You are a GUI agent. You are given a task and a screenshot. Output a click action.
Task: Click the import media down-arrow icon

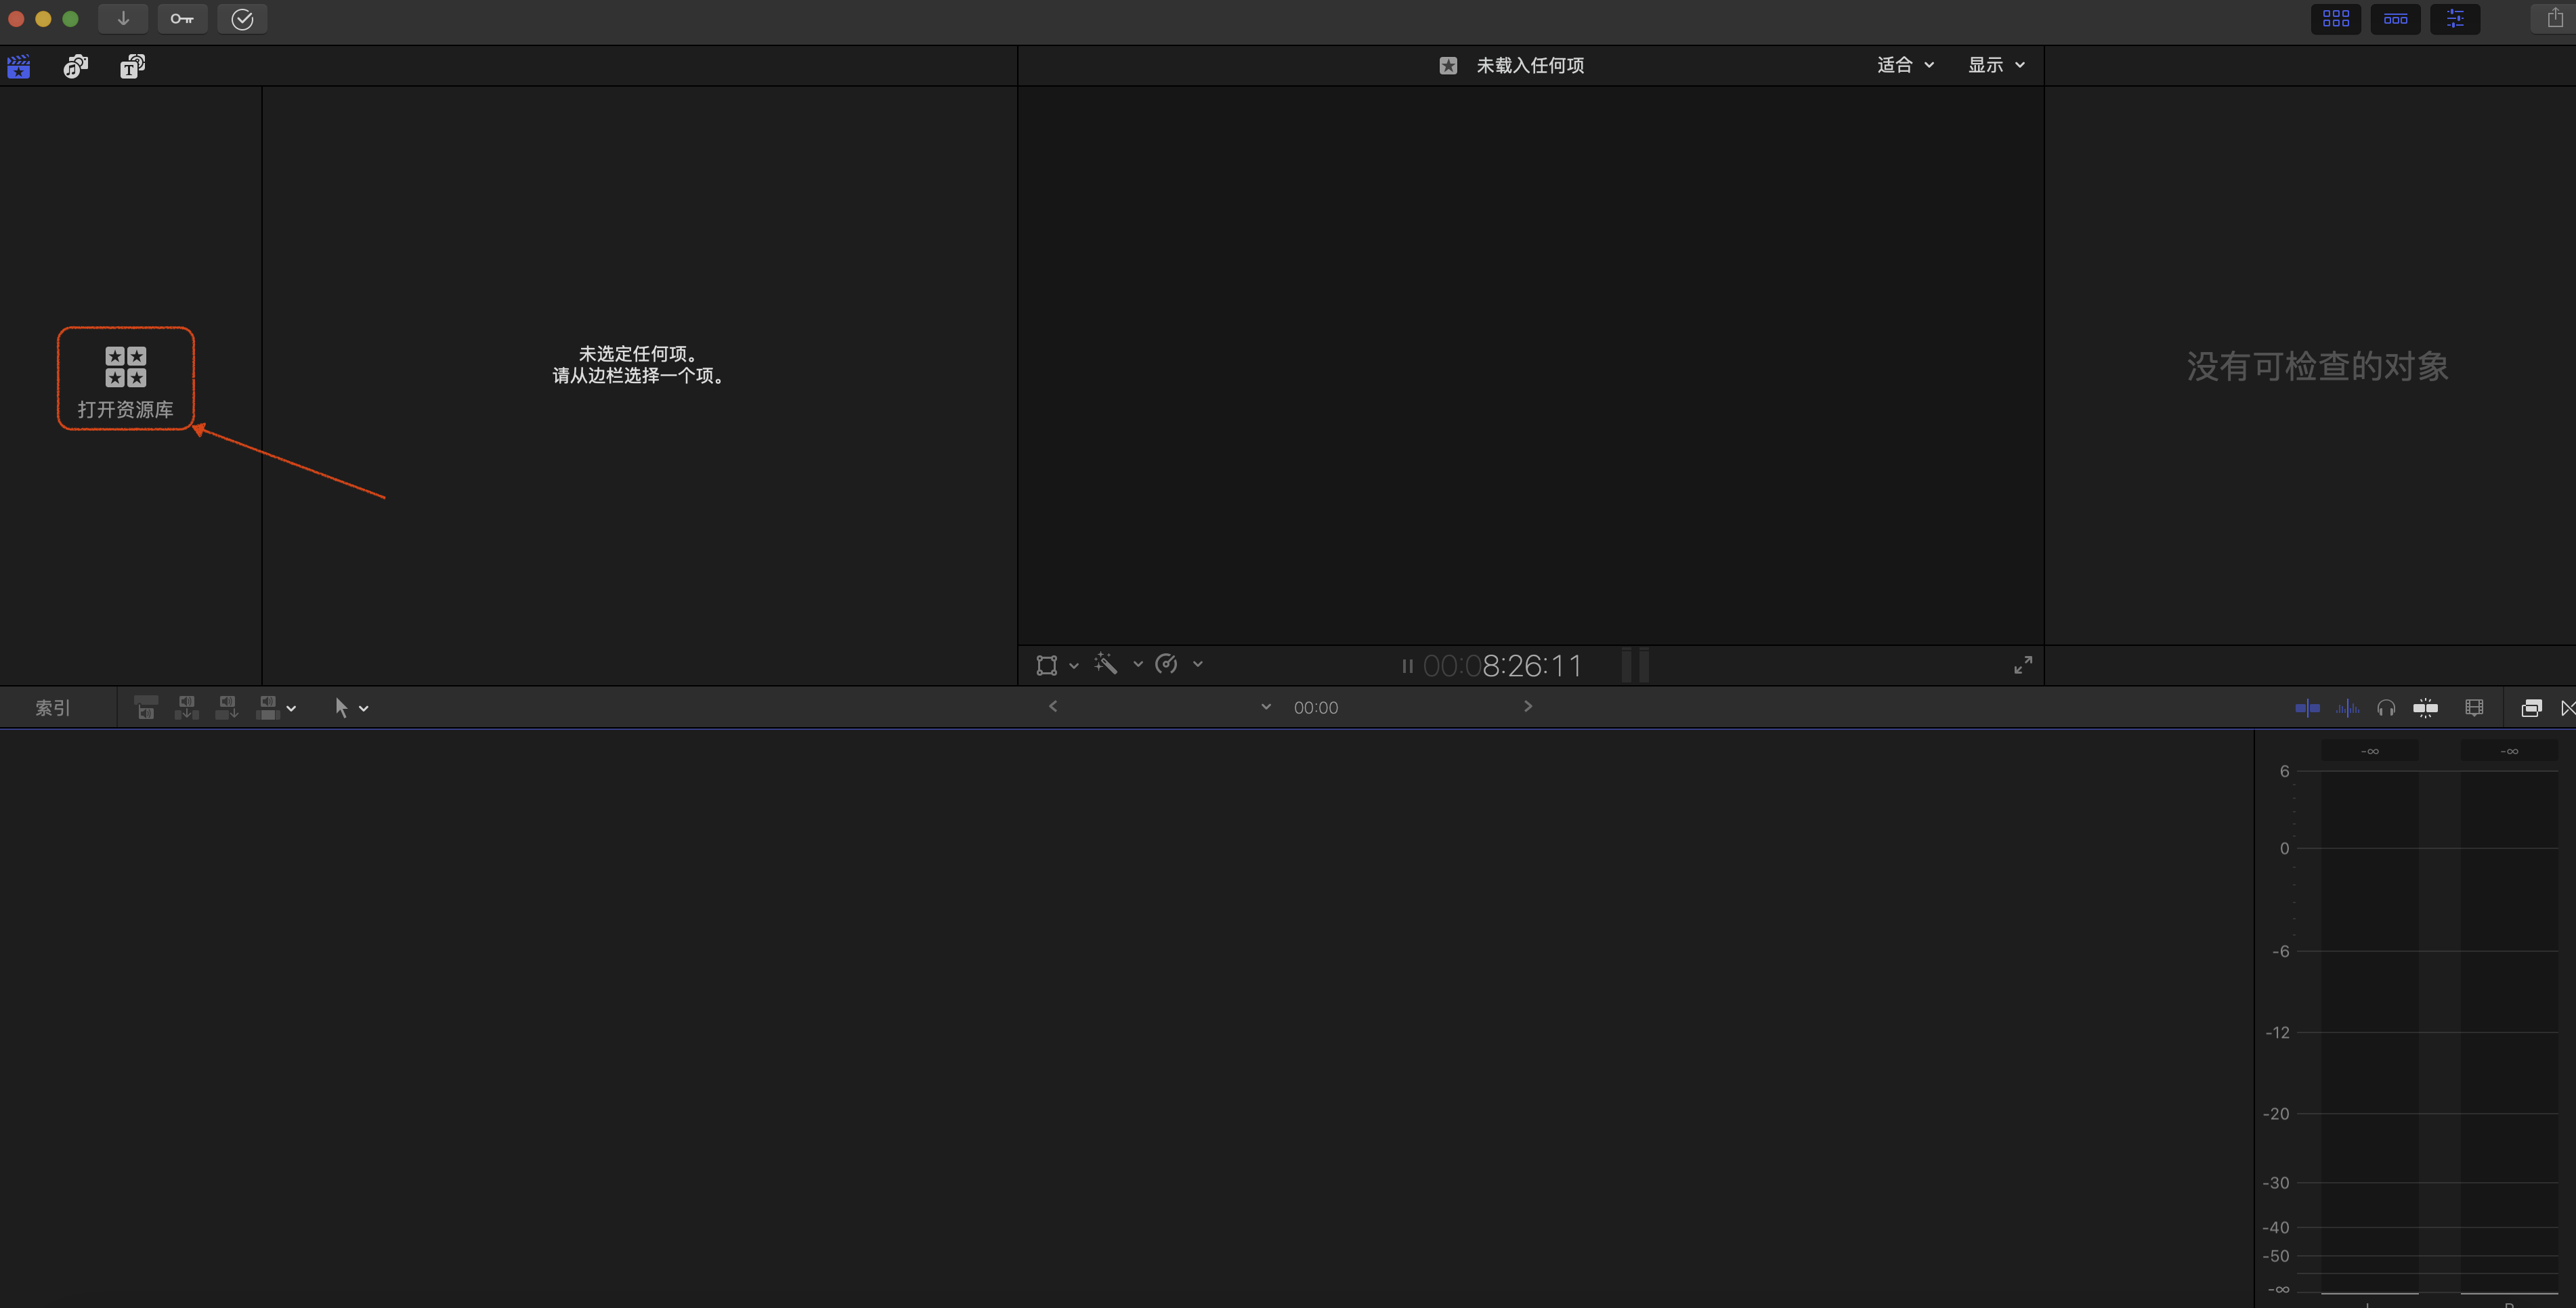tap(123, 19)
